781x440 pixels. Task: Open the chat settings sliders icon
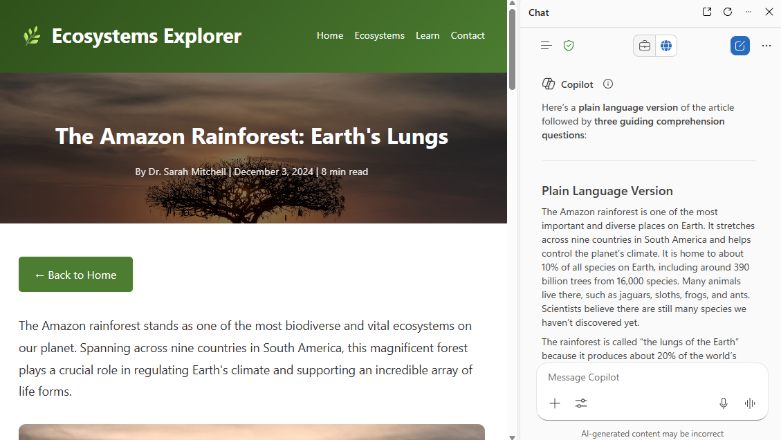tap(581, 403)
